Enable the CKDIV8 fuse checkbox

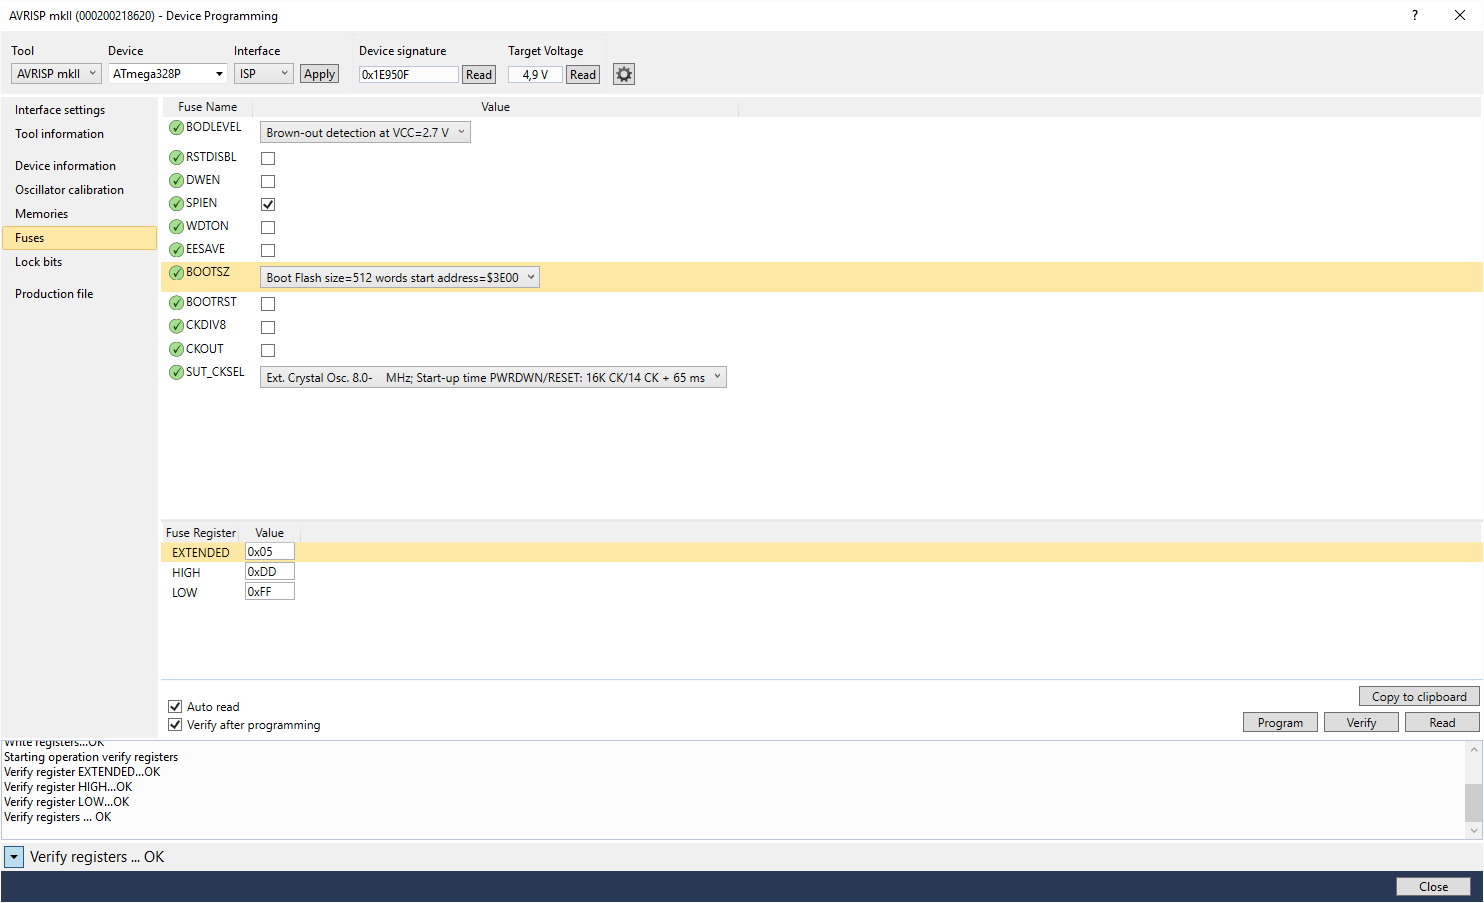(268, 327)
